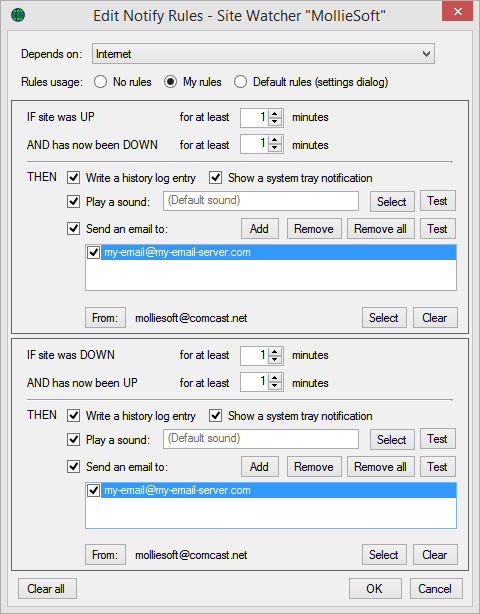The height and width of the screenshot is (614, 480).
Task: Select the 'No rules' radio option
Action: pos(100,82)
